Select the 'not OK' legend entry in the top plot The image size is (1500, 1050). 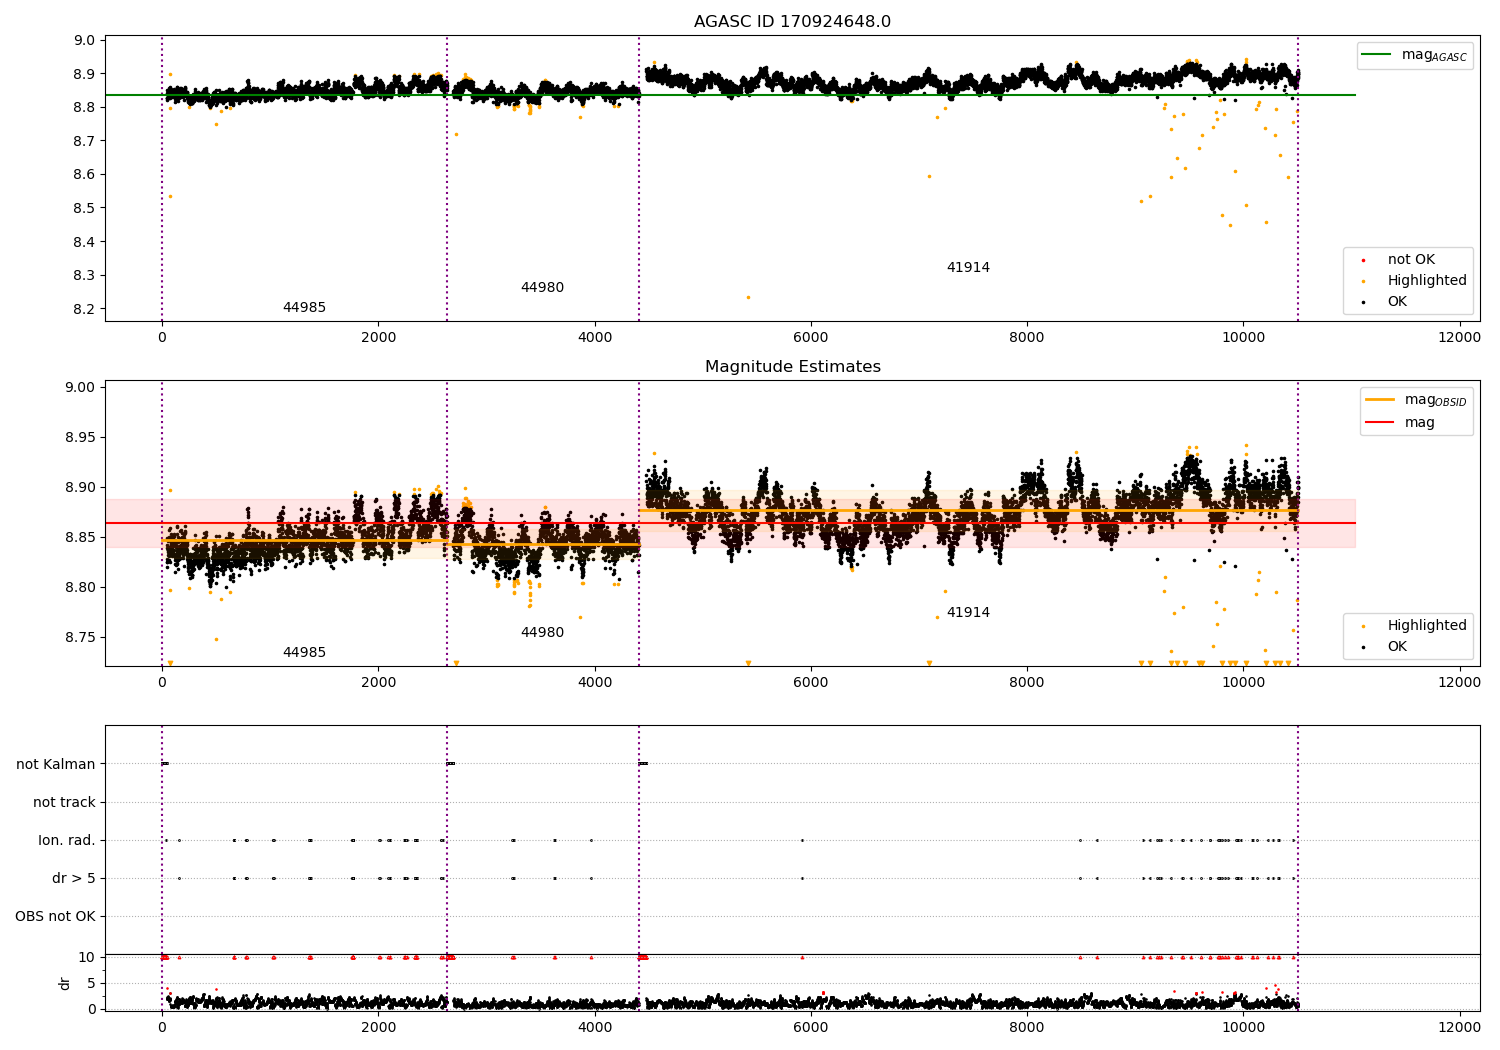point(1398,260)
